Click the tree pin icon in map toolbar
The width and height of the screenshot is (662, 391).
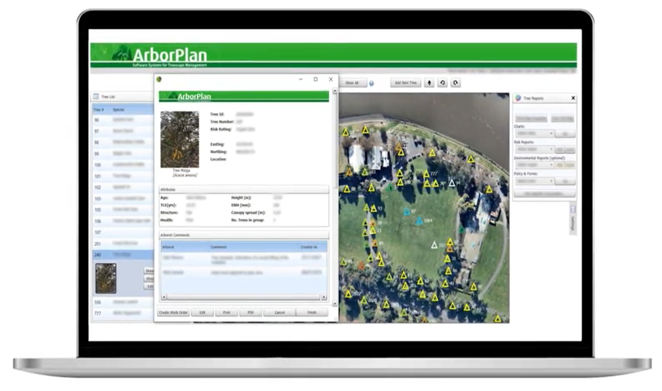[429, 83]
